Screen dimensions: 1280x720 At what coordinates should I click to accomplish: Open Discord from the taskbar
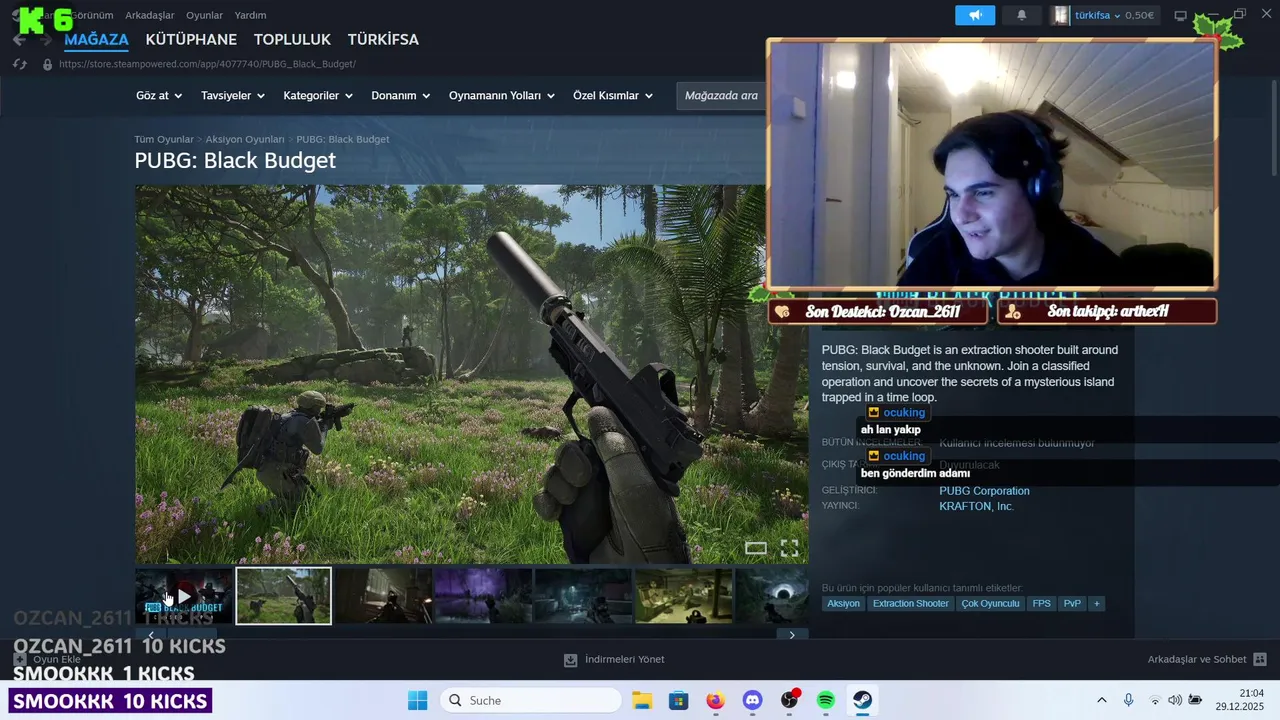point(752,700)
